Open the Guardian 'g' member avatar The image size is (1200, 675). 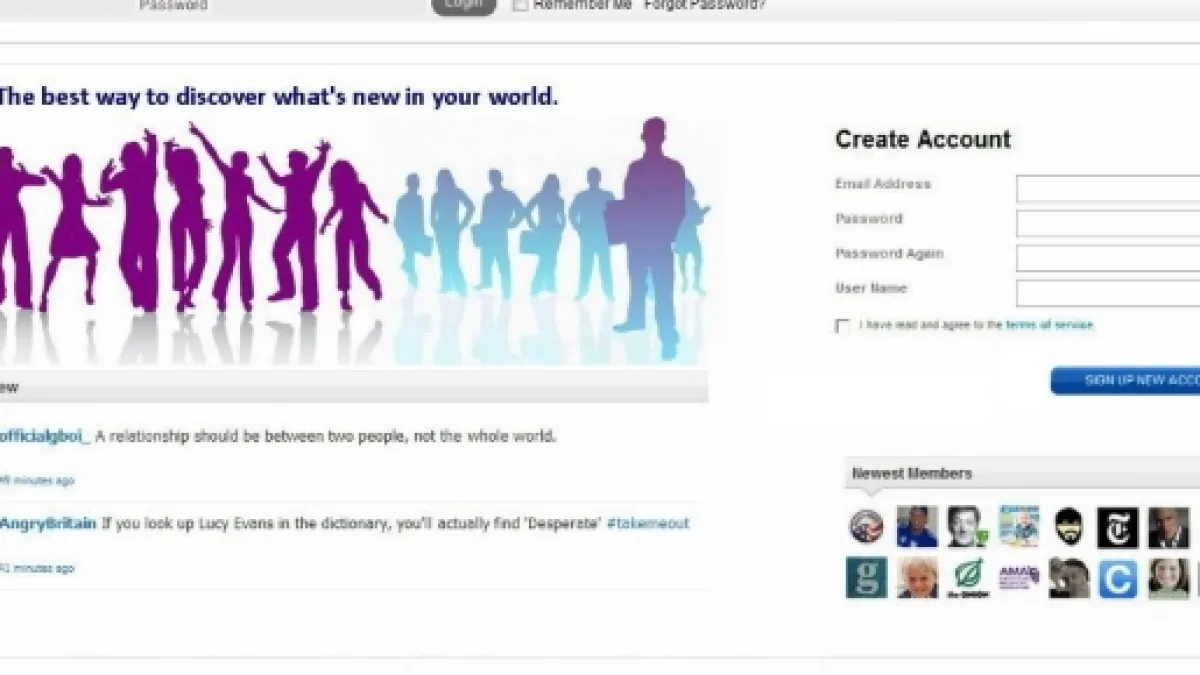(866, 578)
